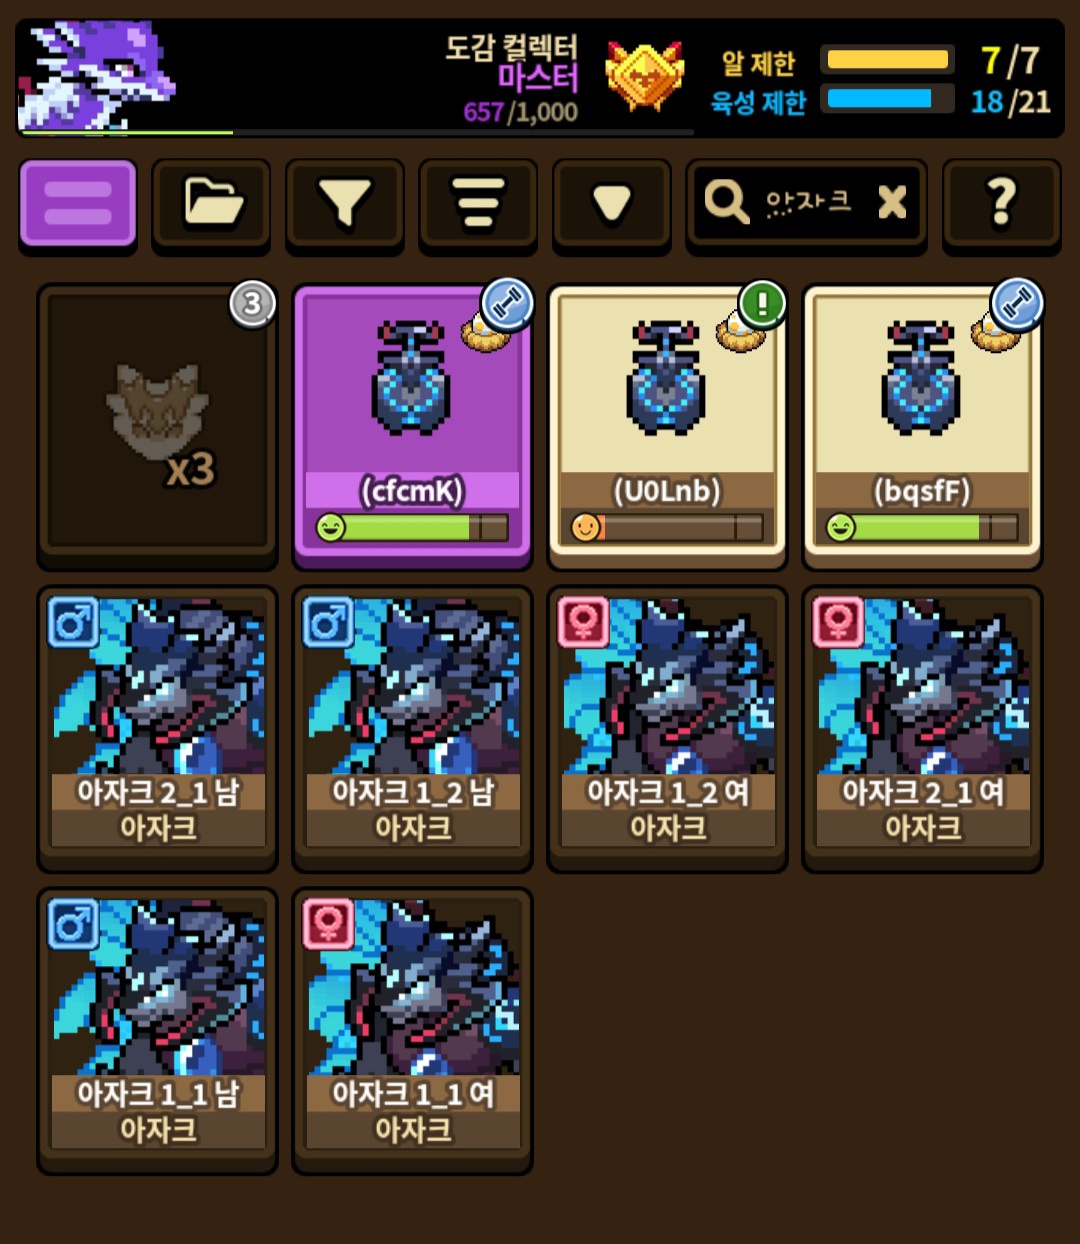Open the locked x3 slot
The width and height of the screenshot is (1080, 1244).
[x=157, y=427]
